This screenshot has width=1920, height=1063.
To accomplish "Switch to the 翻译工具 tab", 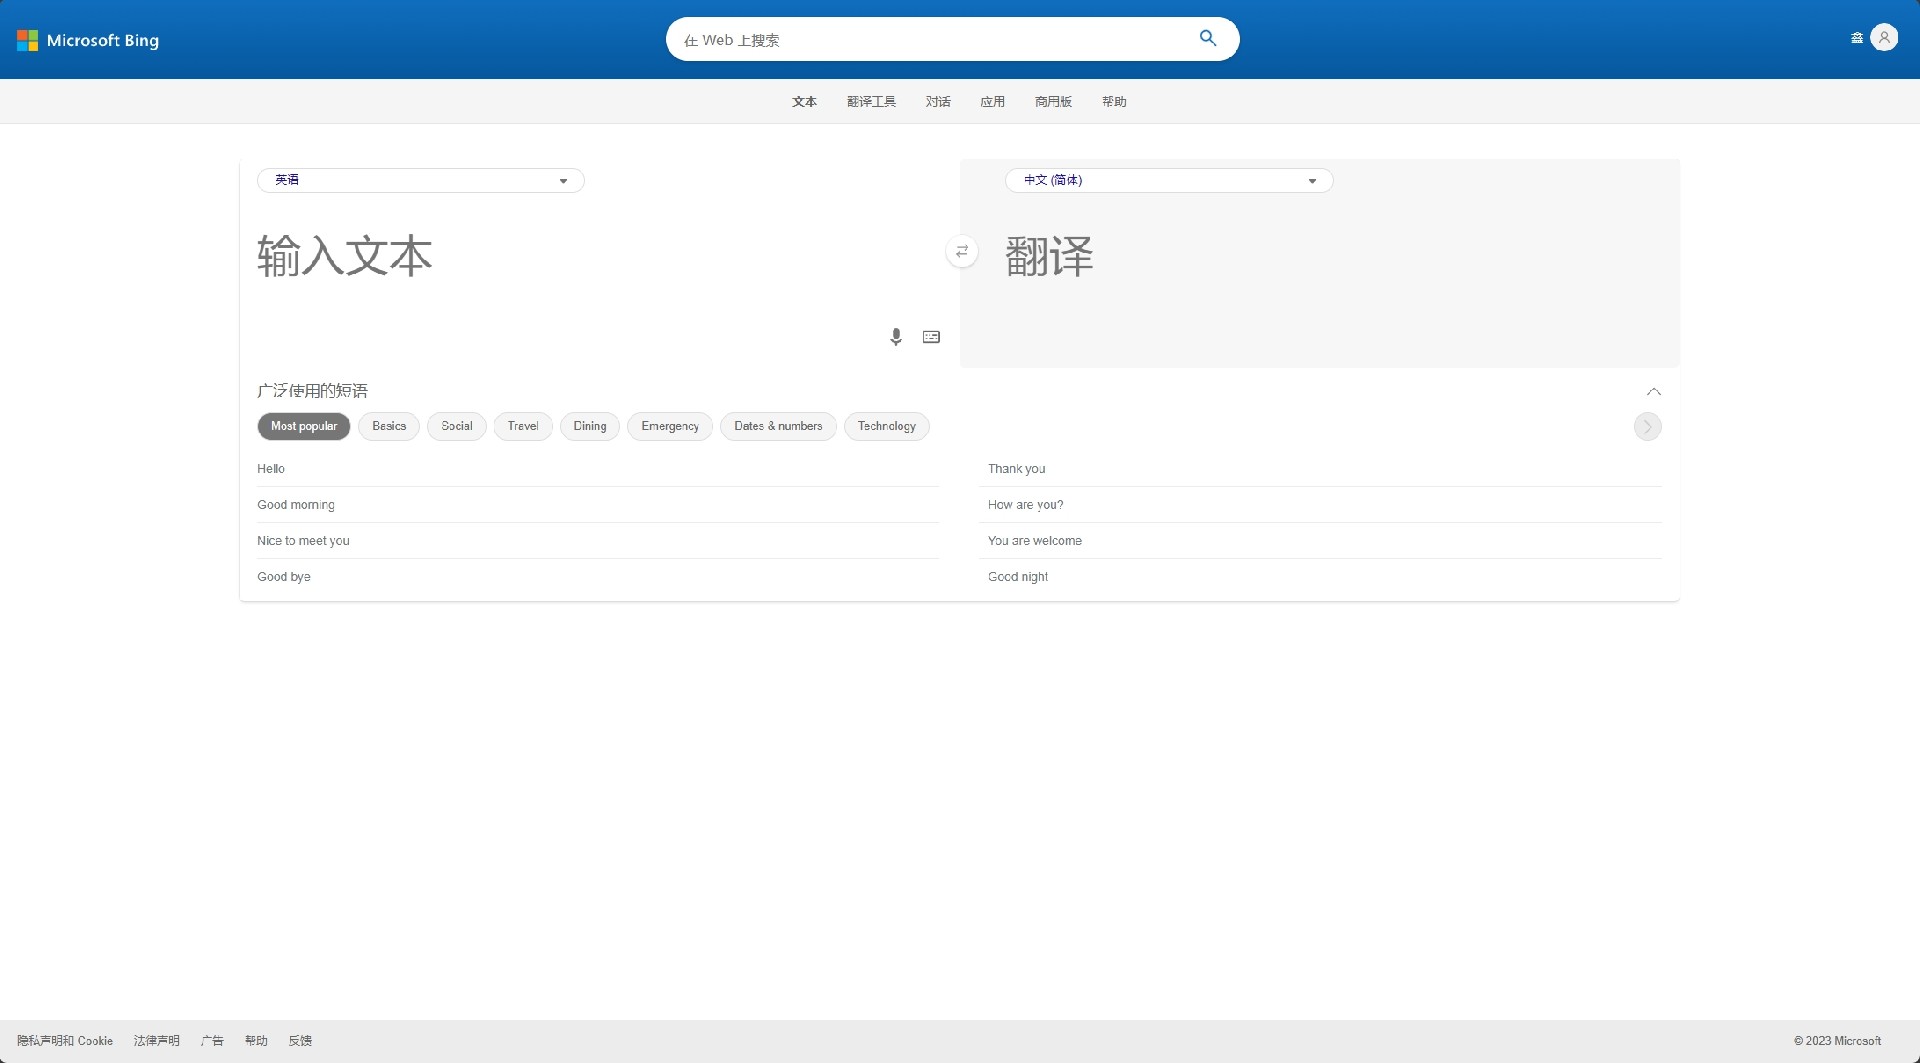I will (x=871, y=102).
